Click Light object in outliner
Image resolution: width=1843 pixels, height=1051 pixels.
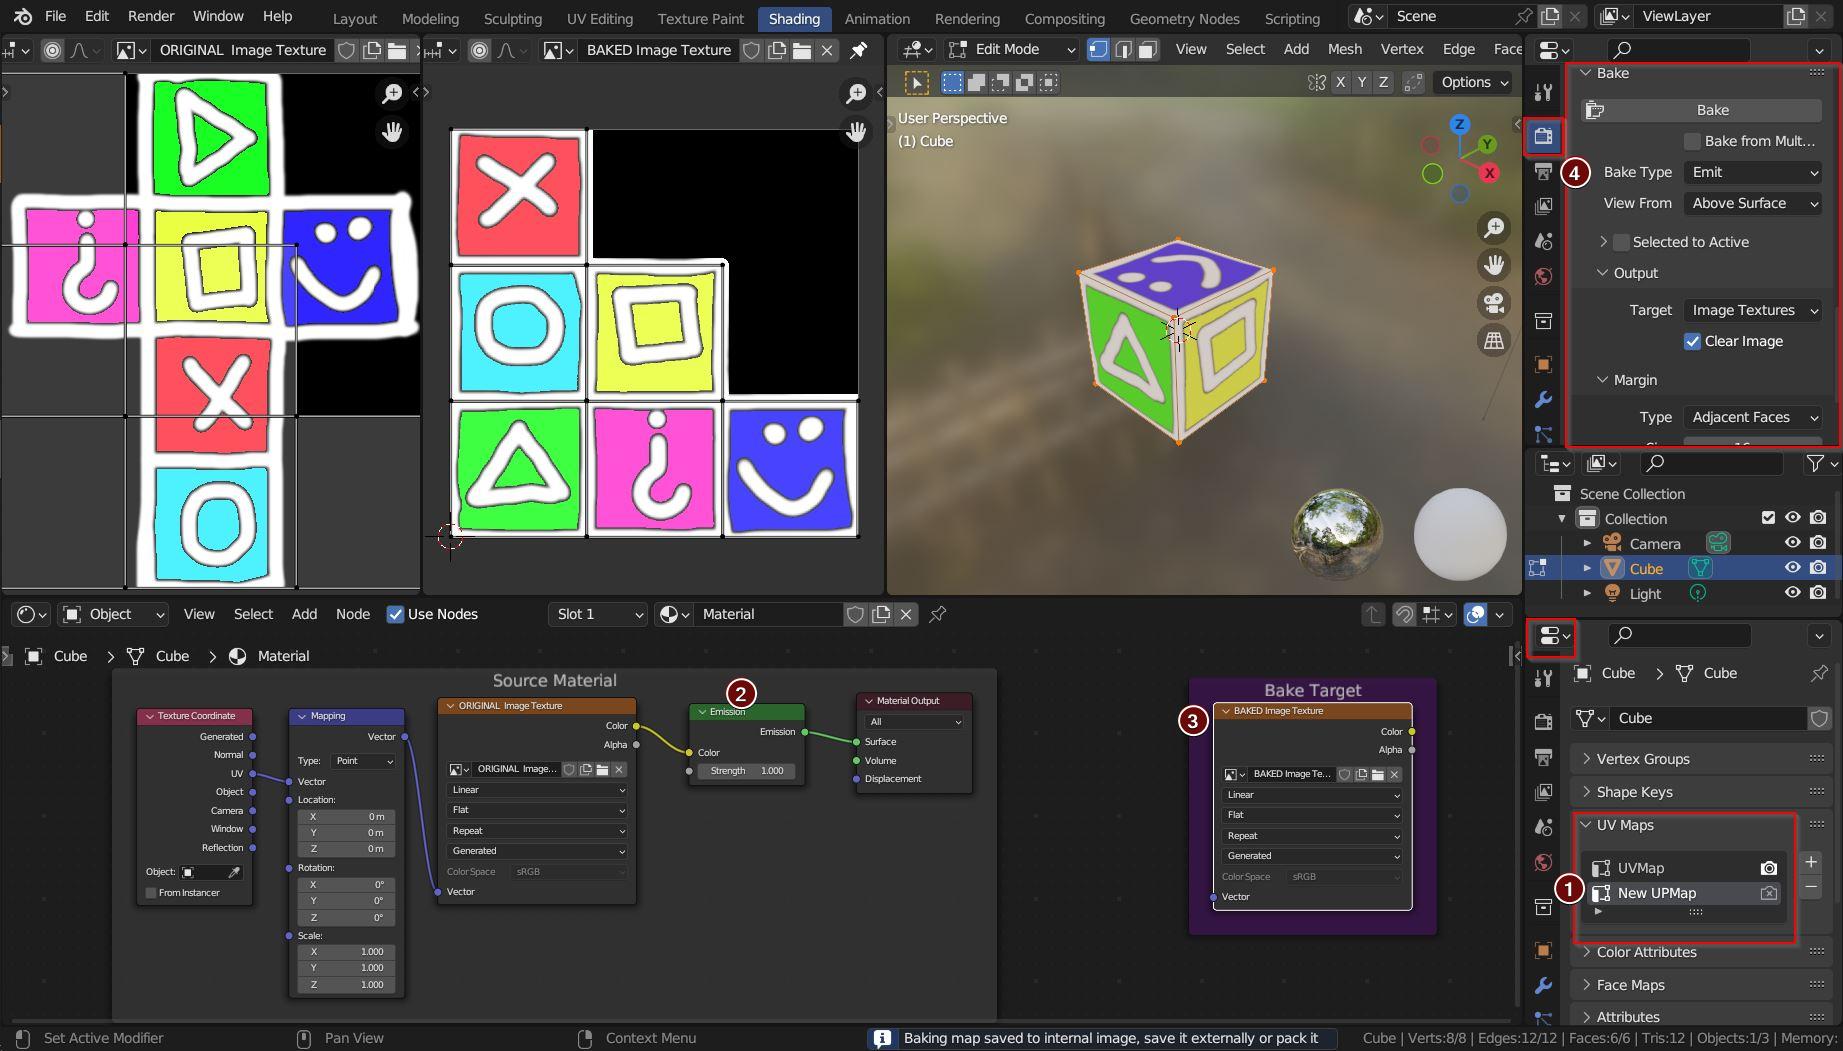tap(1645, 593)
